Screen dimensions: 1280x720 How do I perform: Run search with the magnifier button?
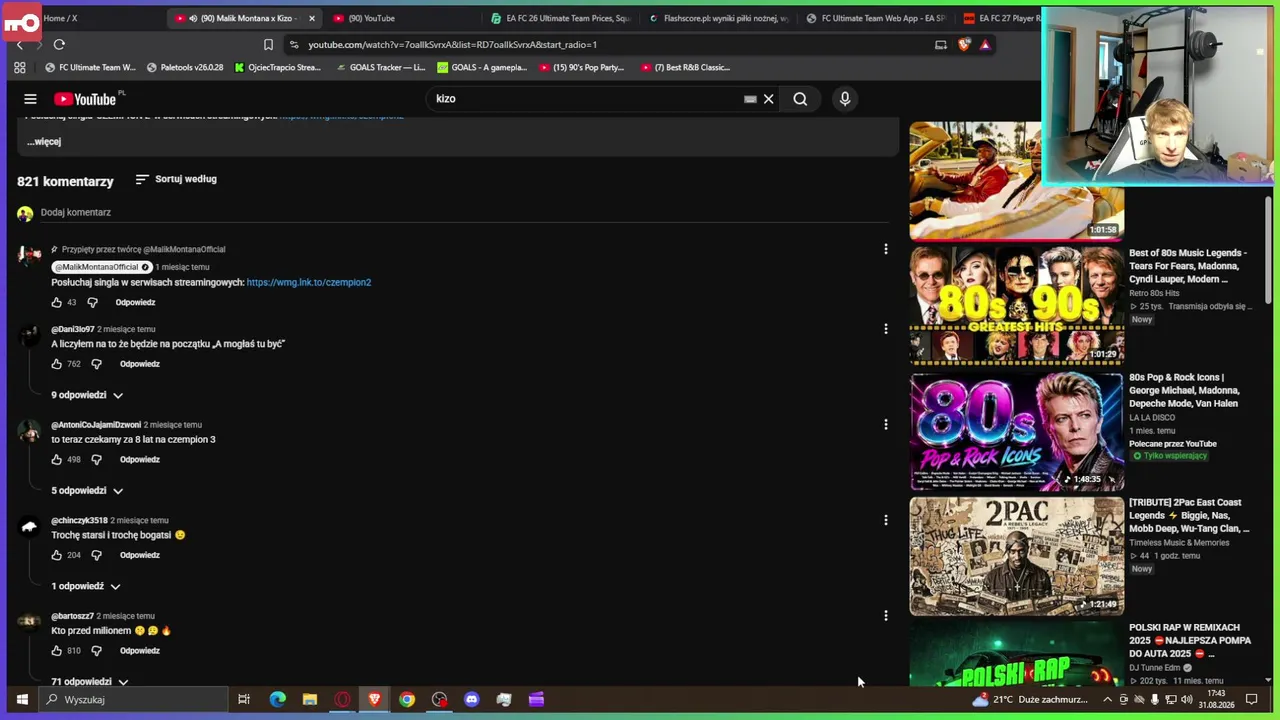click(800, 99)
